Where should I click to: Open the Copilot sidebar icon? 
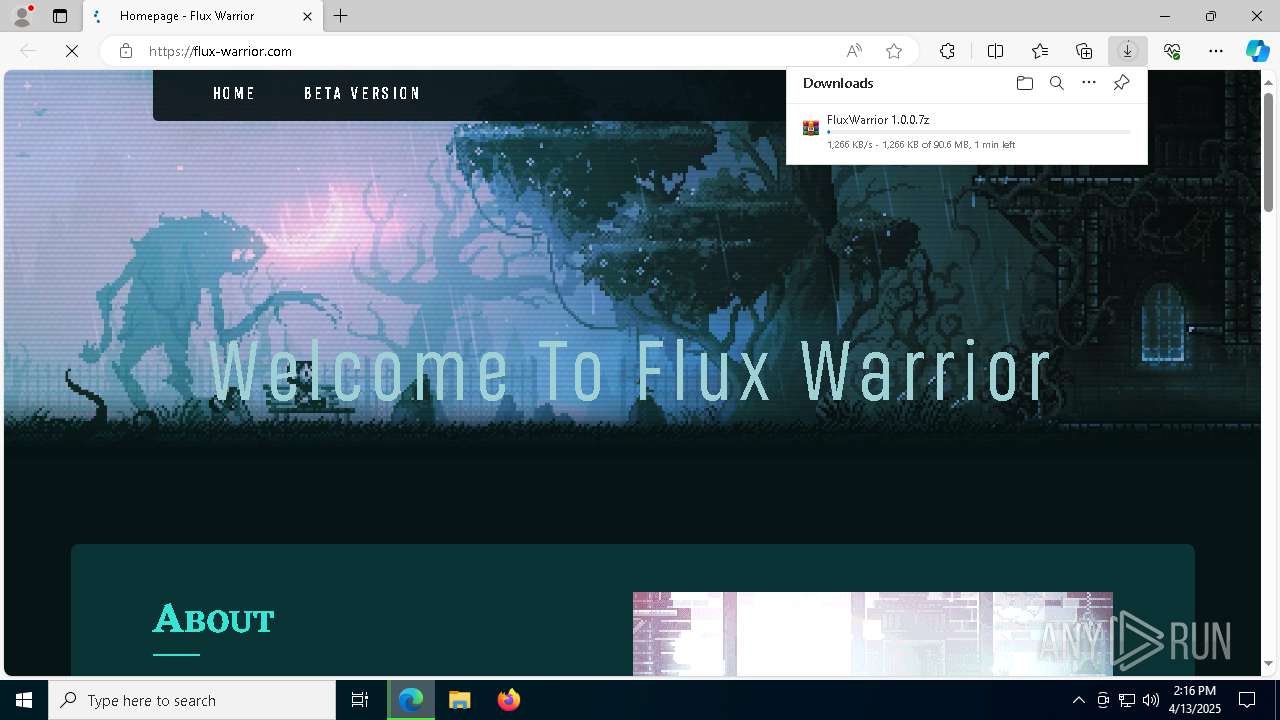point(1257,51)
